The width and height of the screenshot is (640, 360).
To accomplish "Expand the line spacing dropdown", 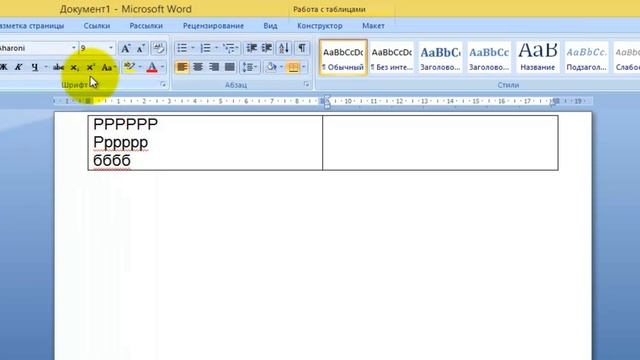I will point(250,67).
